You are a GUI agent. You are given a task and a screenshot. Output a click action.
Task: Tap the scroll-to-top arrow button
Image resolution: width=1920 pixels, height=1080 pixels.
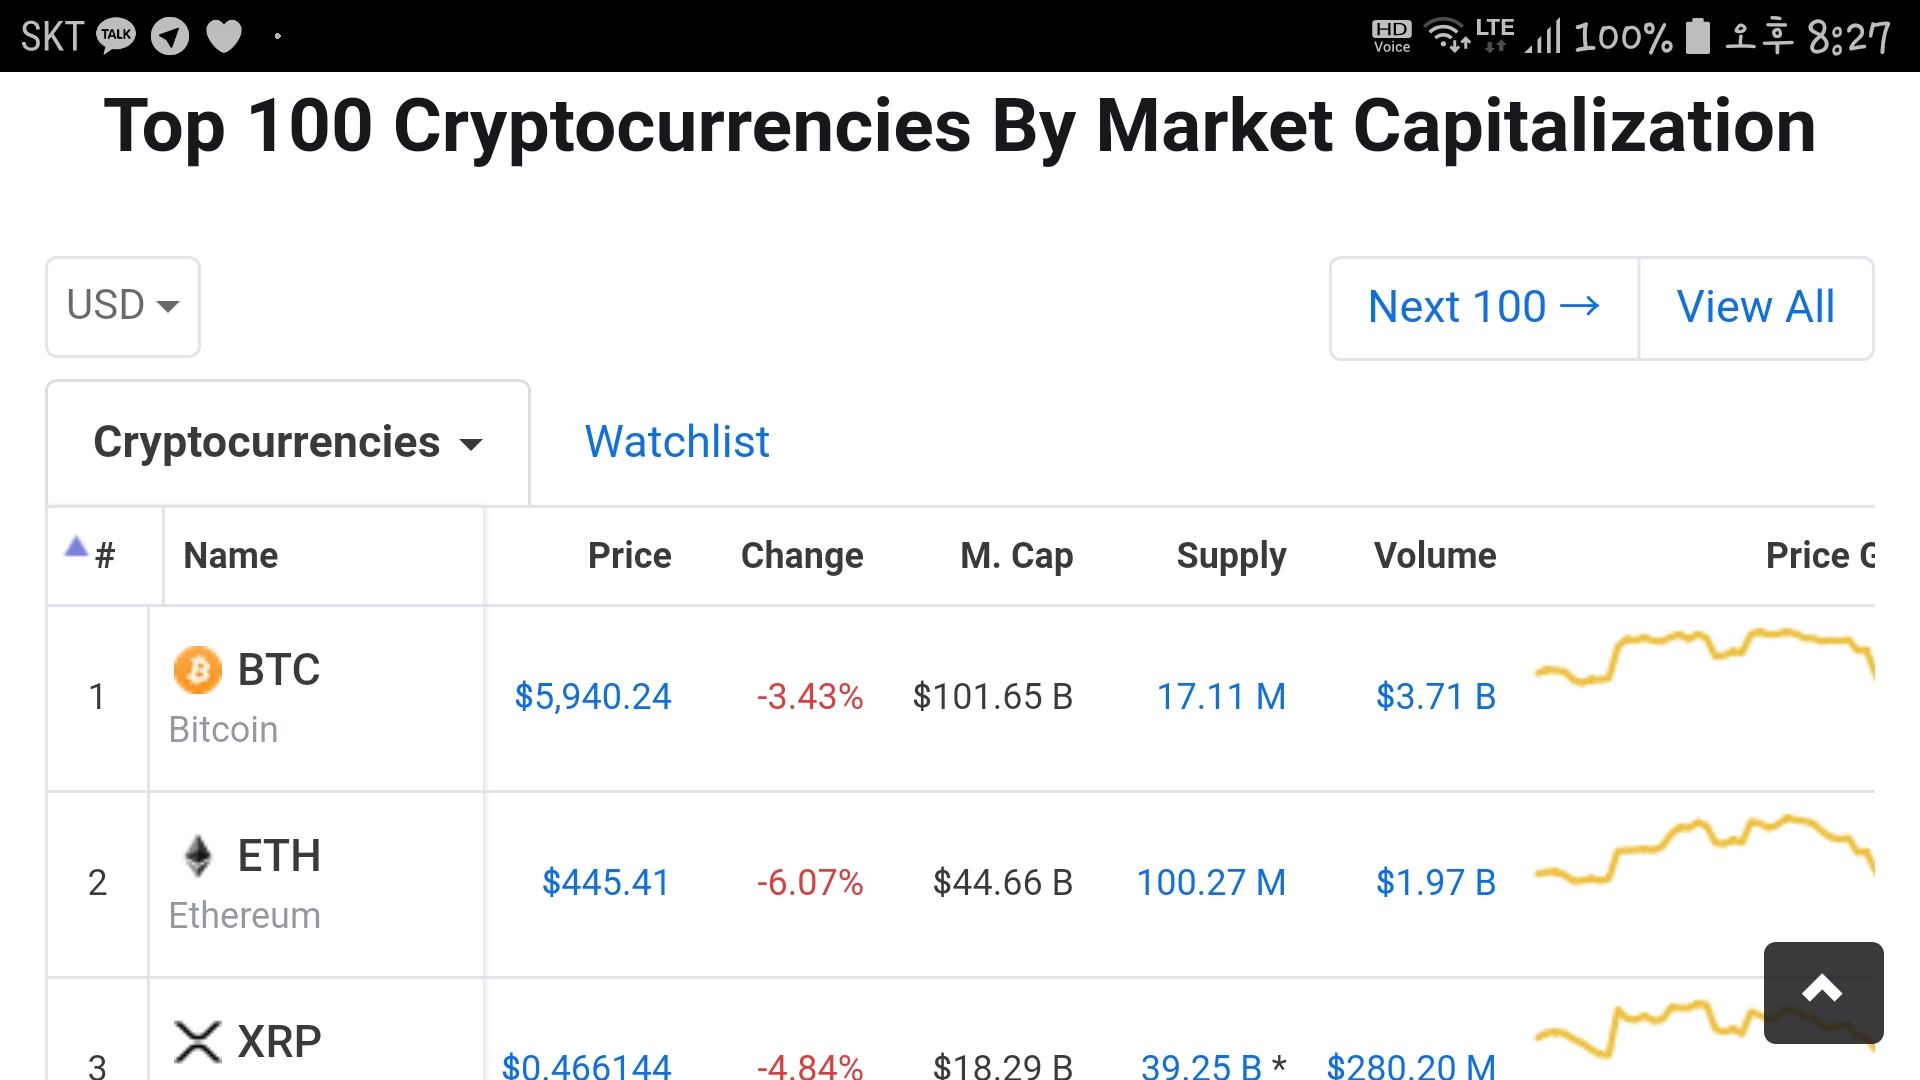[x=1823, y=991]
